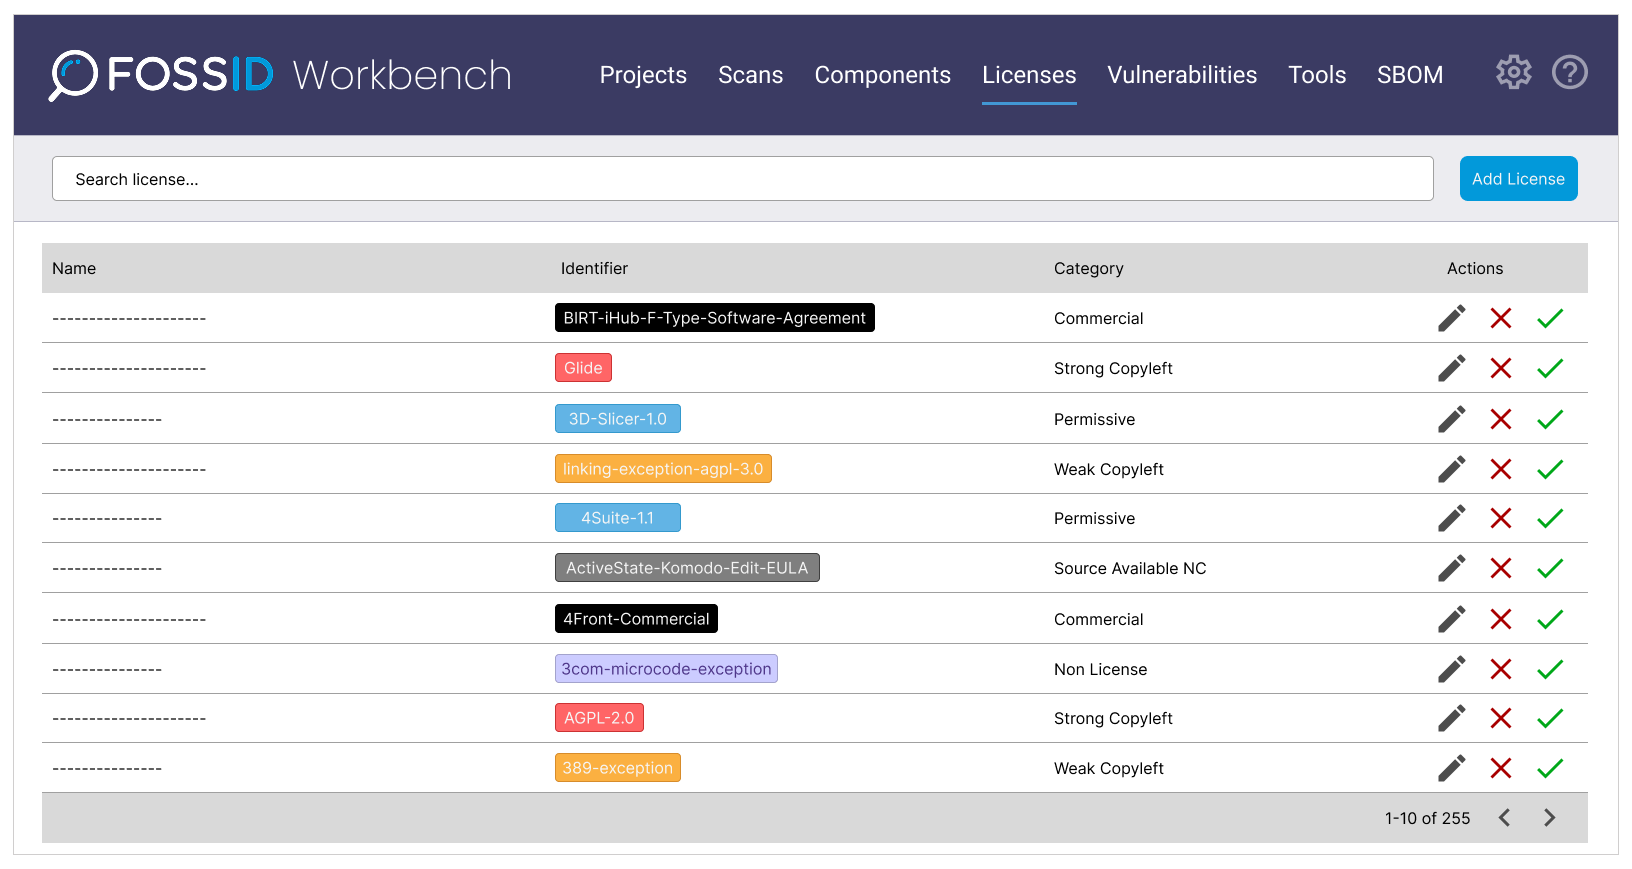The image size is (1632, 869).
Task: Edit the 3D-Slicer-1.0 license
Action: click(x=1452, y=419)
